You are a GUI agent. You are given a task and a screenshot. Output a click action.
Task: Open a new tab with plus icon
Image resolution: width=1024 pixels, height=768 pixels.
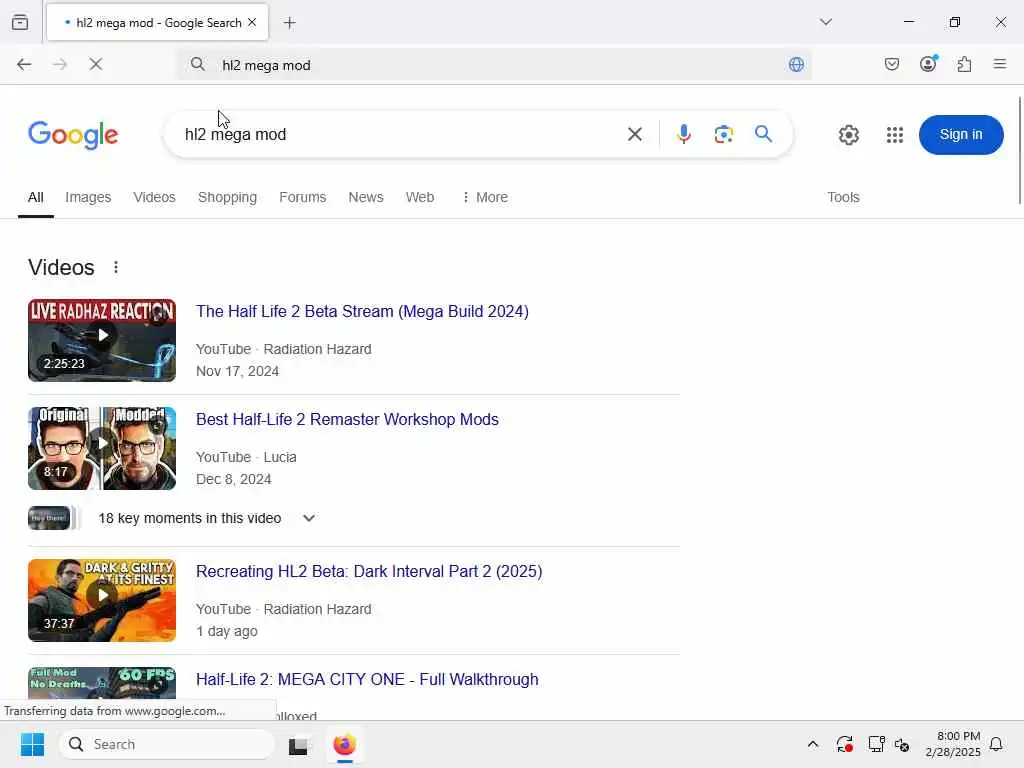(x=289, y=23)
